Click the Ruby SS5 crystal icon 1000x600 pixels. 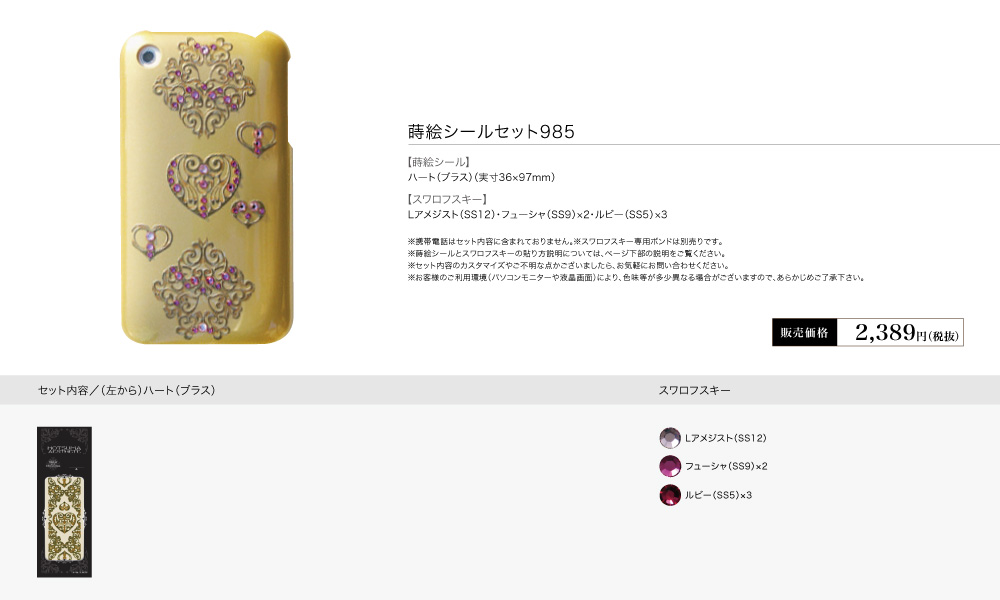click(x=670, y=495)
